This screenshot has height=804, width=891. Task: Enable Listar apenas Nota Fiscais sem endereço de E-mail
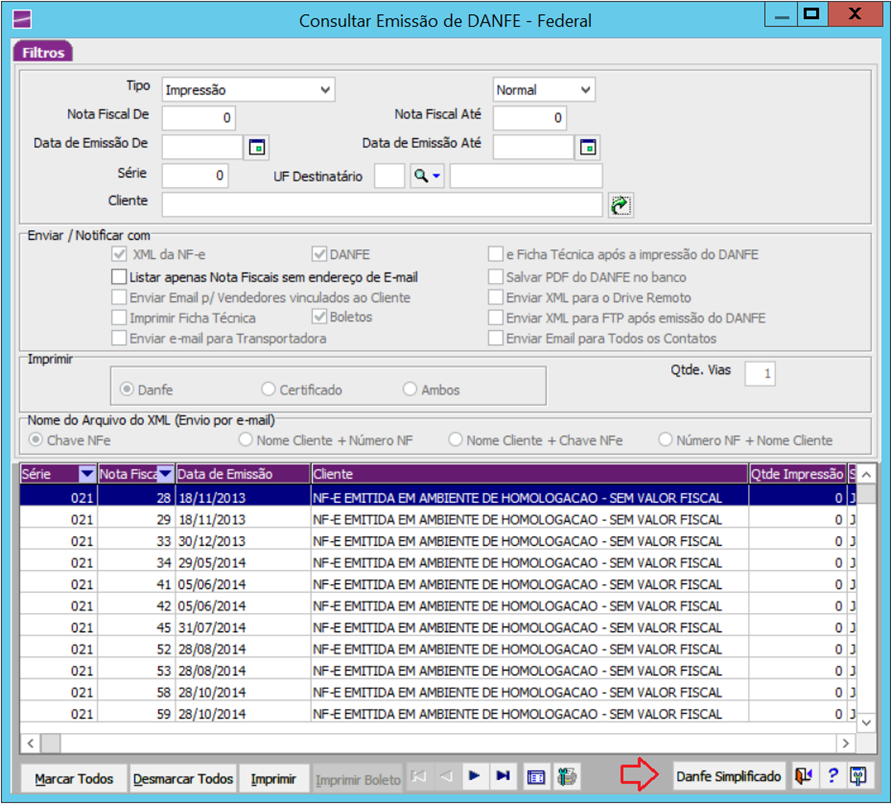tap(119, 277)
